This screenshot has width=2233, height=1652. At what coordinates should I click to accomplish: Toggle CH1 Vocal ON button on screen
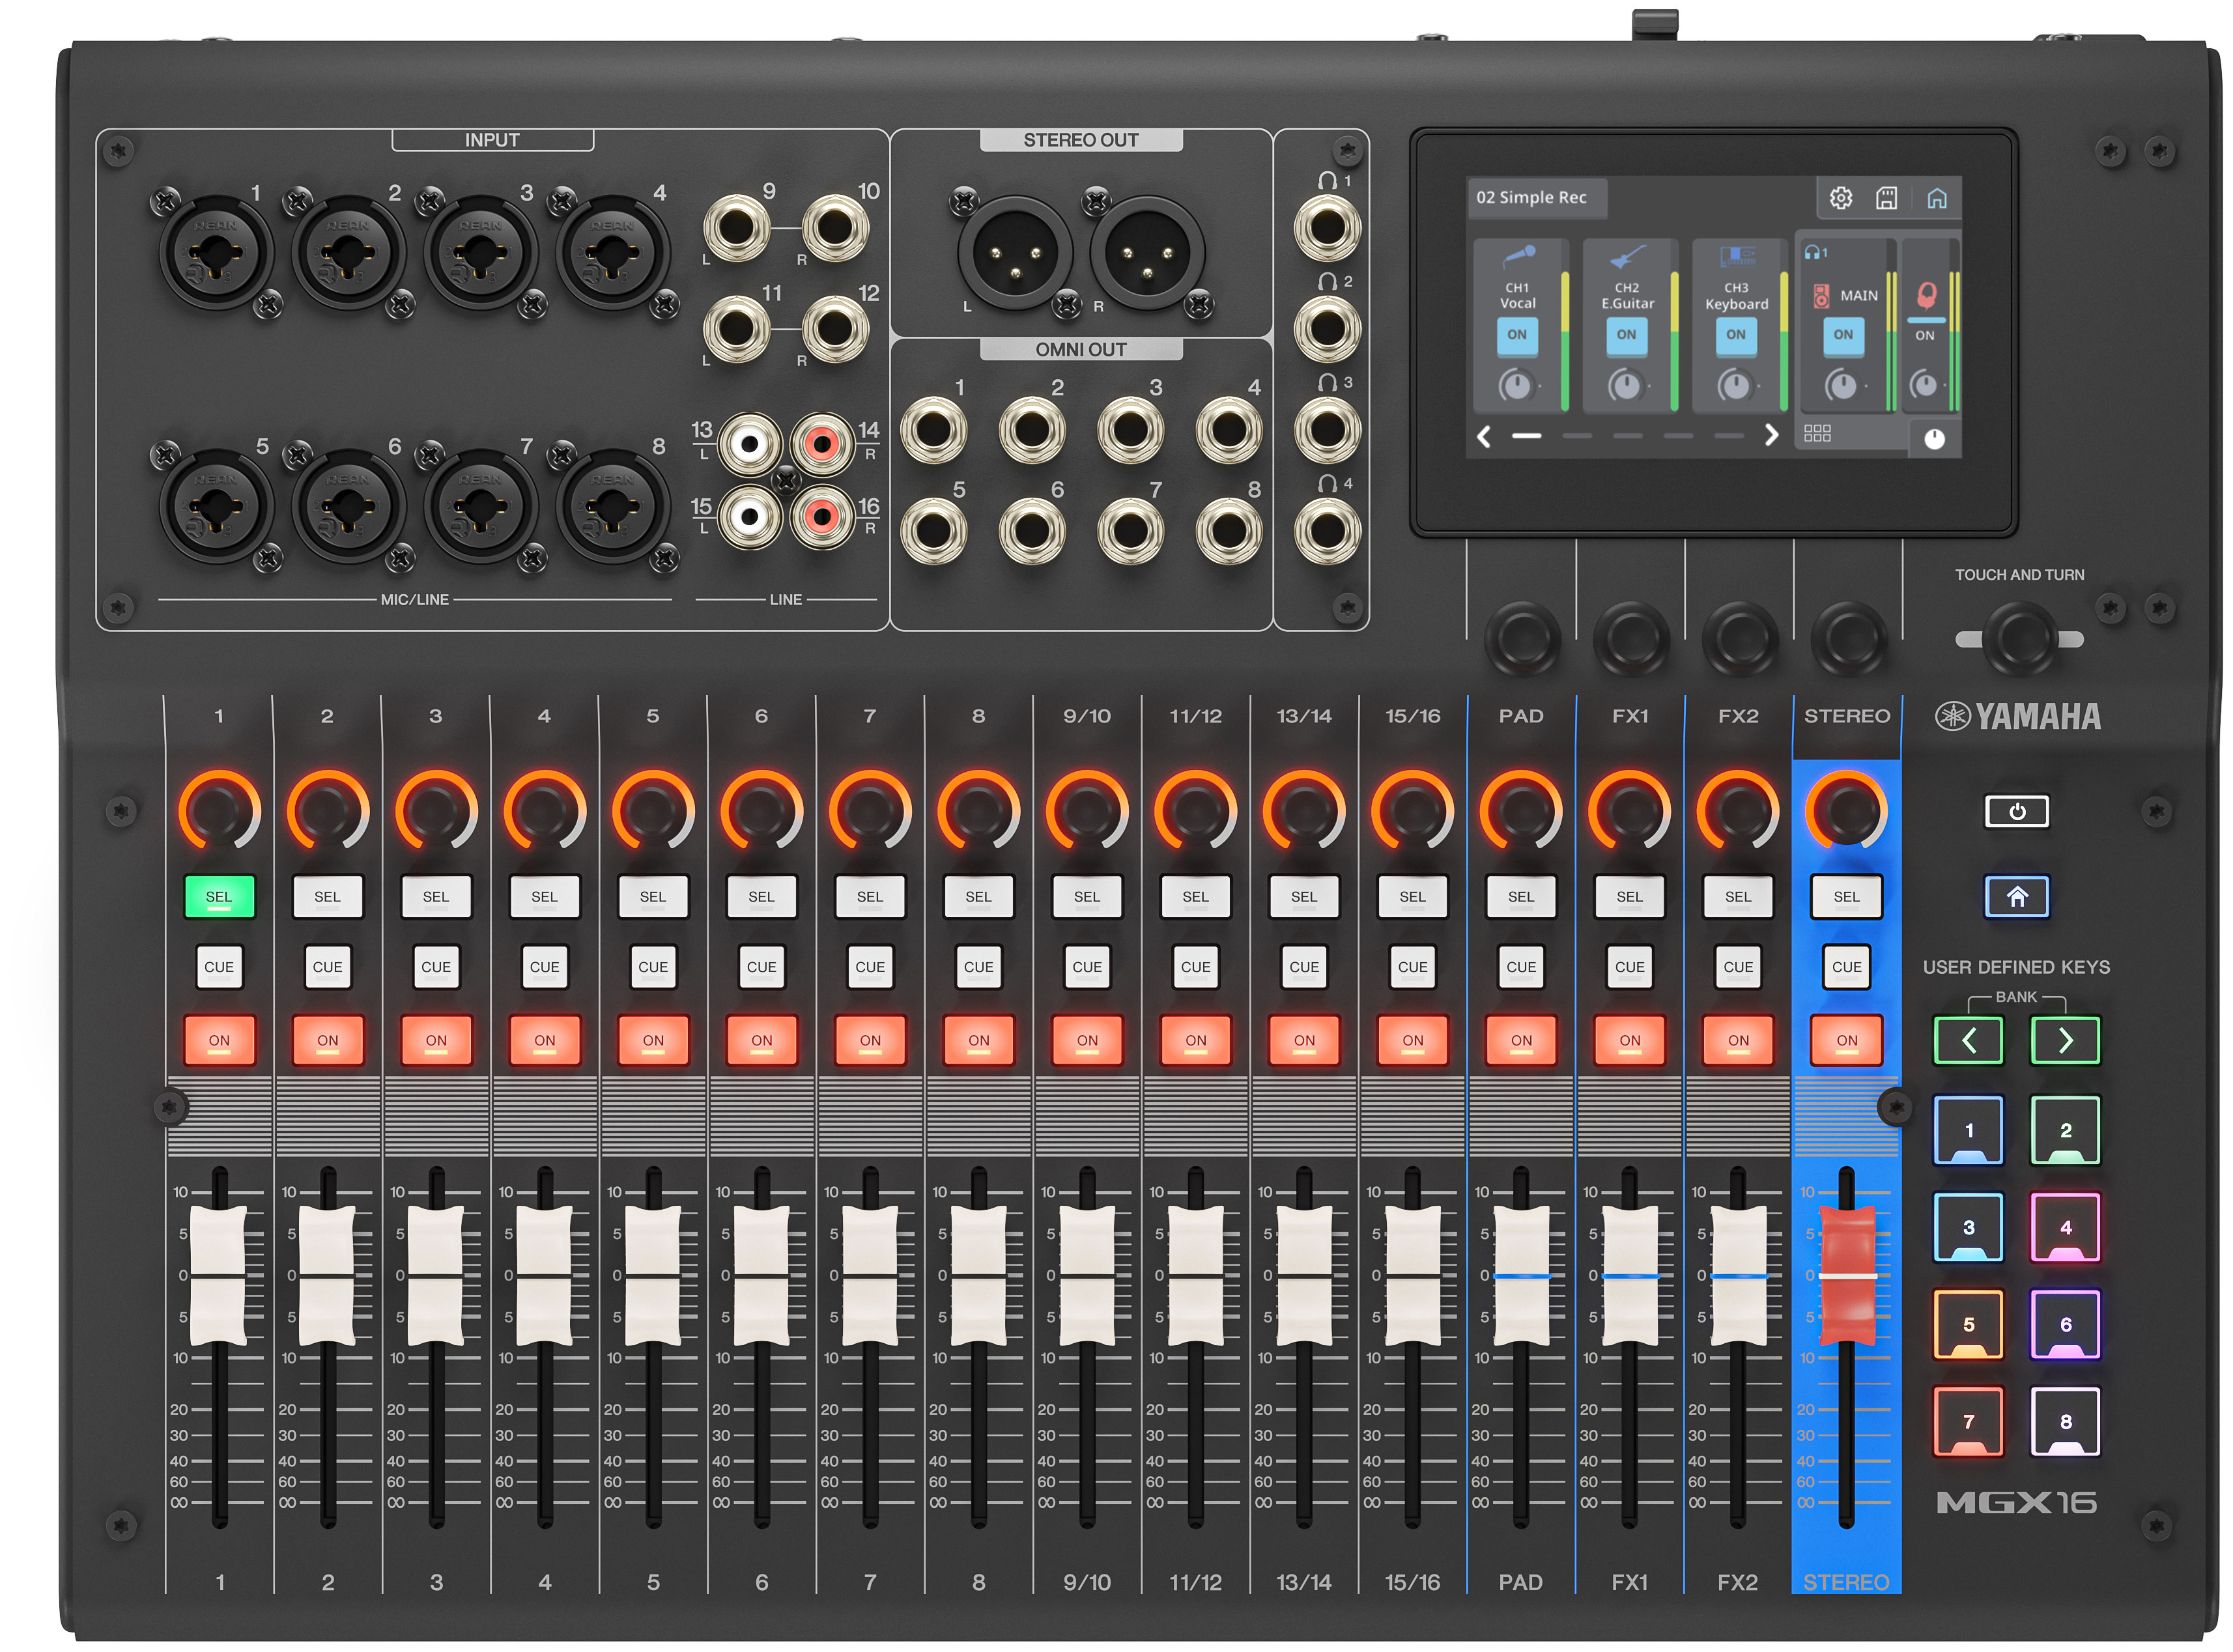(x=1517, y=334)
